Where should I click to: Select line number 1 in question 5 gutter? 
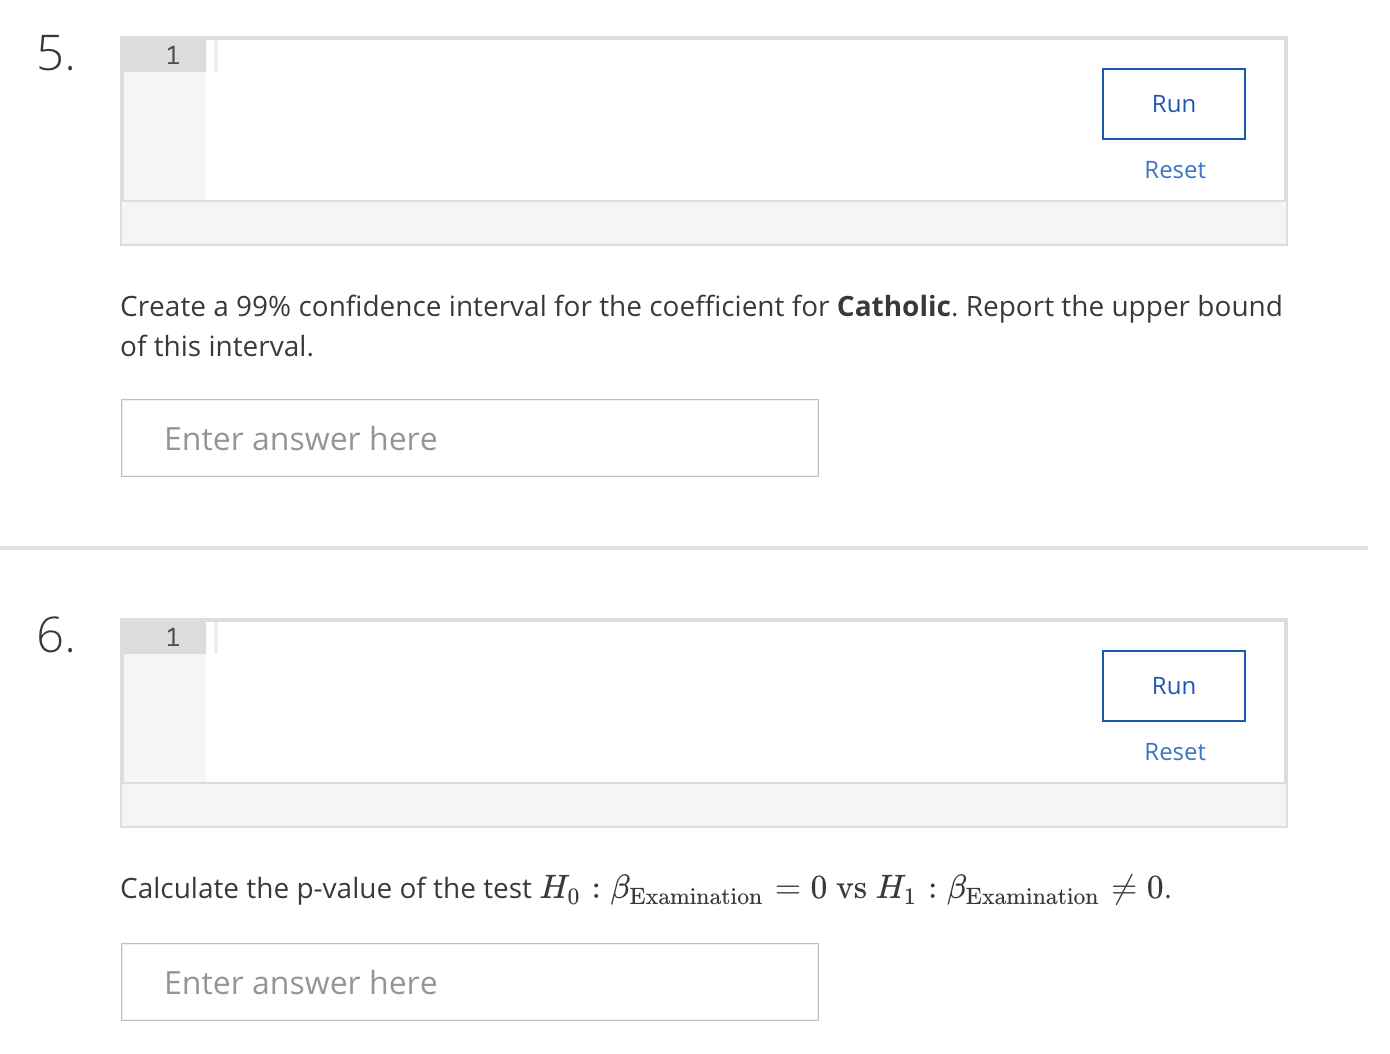pyautogui.click(x=172, y=55)
